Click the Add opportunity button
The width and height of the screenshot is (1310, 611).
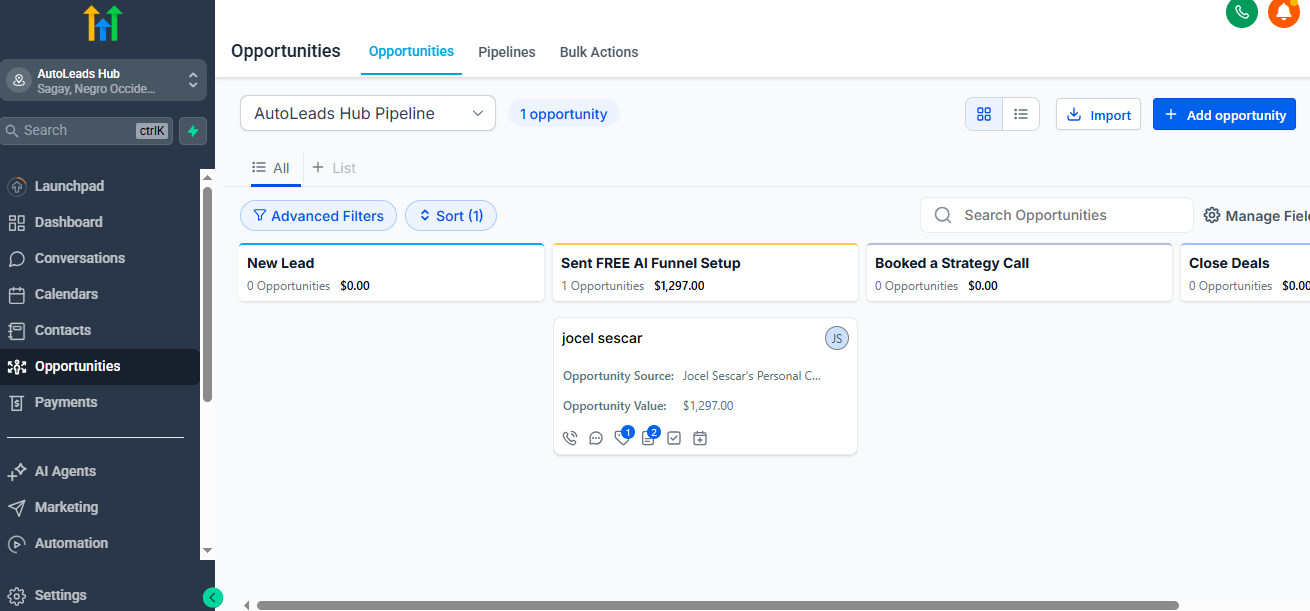coord(1224,114)
